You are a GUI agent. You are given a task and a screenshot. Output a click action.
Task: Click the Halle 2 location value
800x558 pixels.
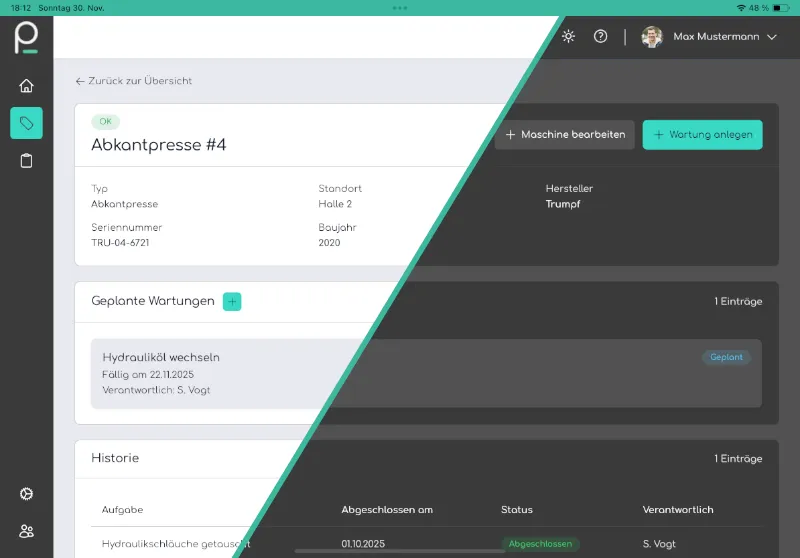(x=335, y=204)
